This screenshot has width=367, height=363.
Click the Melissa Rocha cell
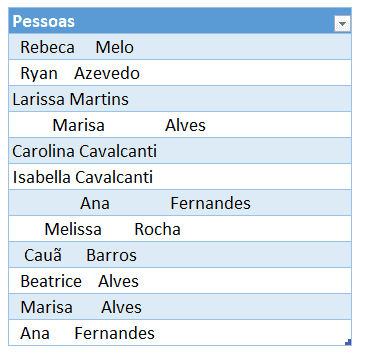[180, 229]
